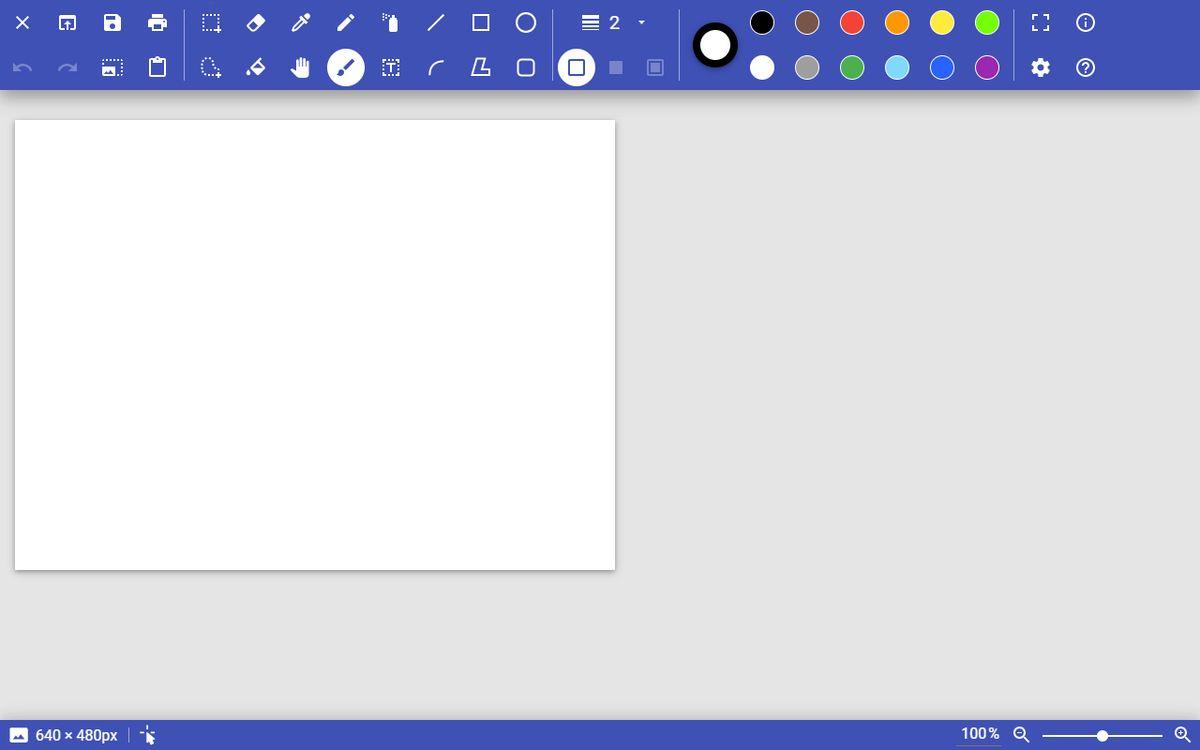Switch to the solid fill shape mode
Image resolution: width=1200 pixels, height=750 pixels.
coord(616,68)
